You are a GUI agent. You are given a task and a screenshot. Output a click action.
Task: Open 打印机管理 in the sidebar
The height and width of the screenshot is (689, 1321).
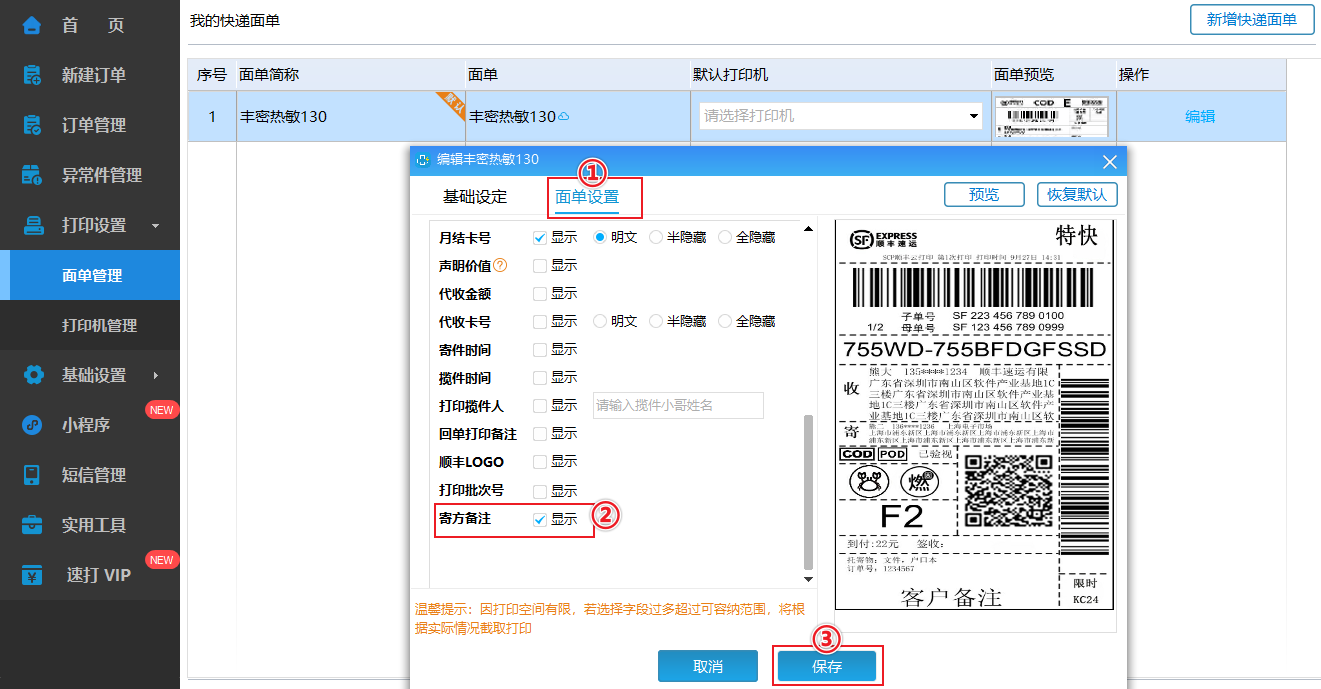click(x=99, y=325)
